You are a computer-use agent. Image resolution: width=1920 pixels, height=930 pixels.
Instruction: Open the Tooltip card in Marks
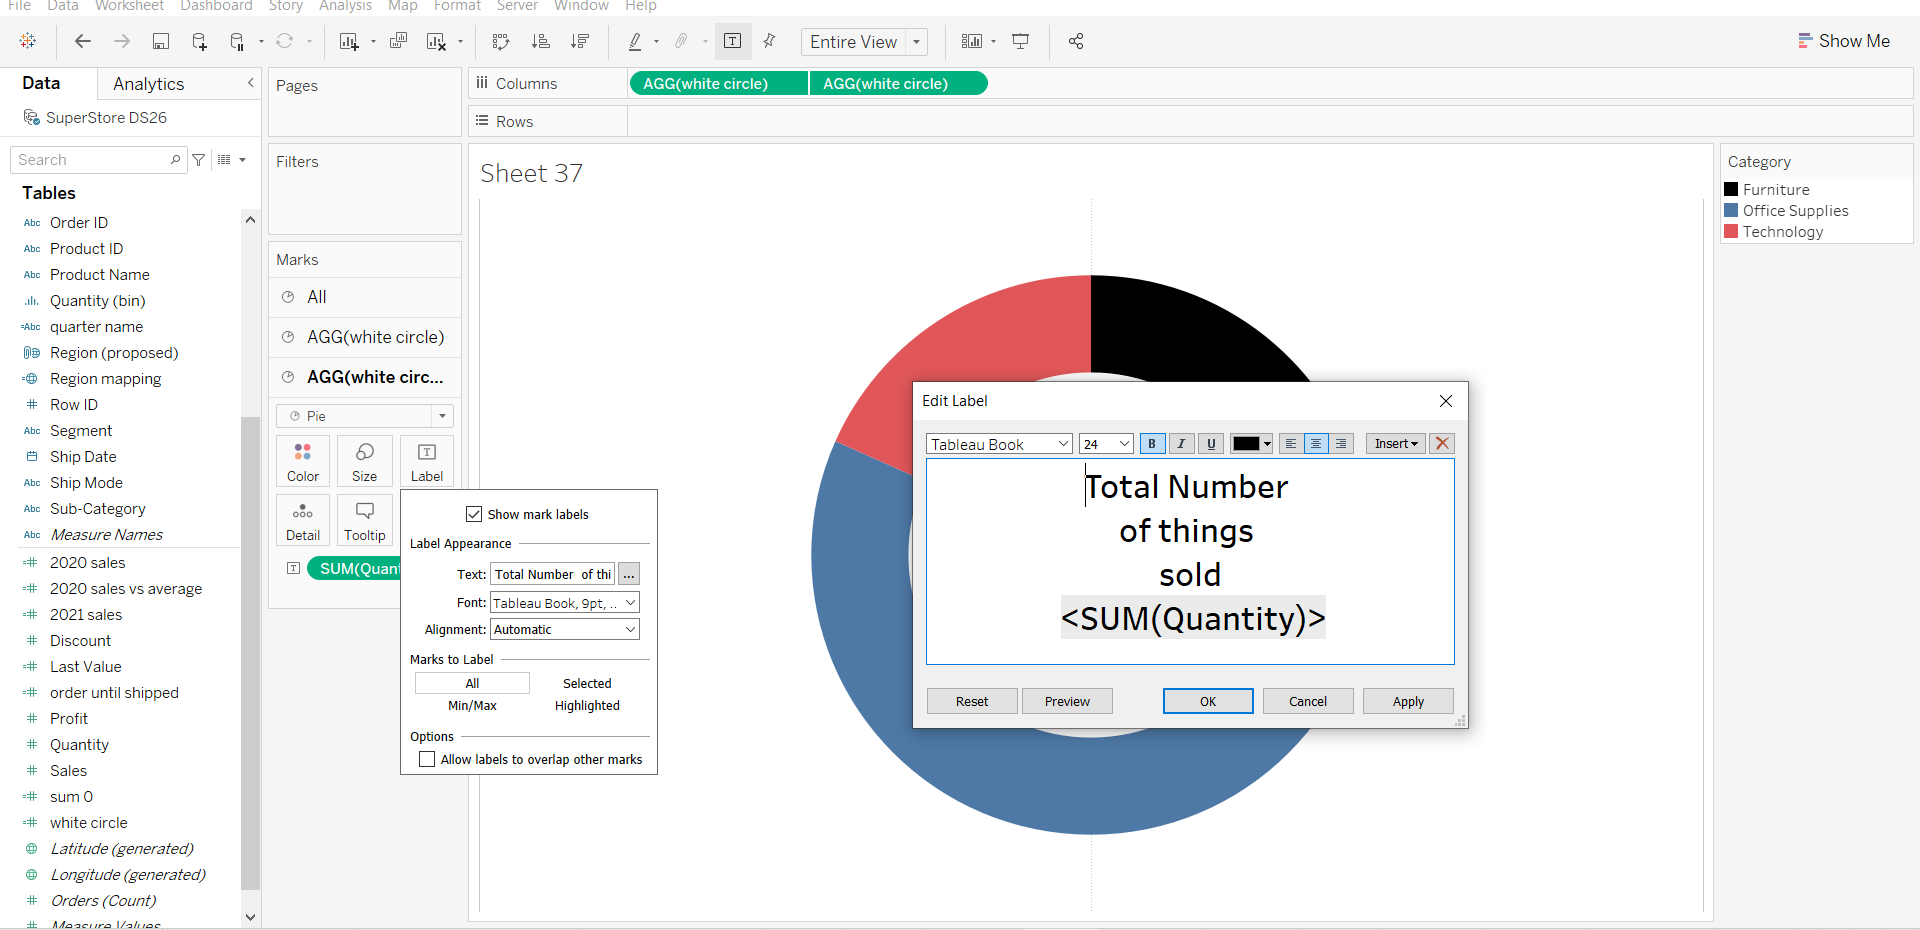pos(365,520)
